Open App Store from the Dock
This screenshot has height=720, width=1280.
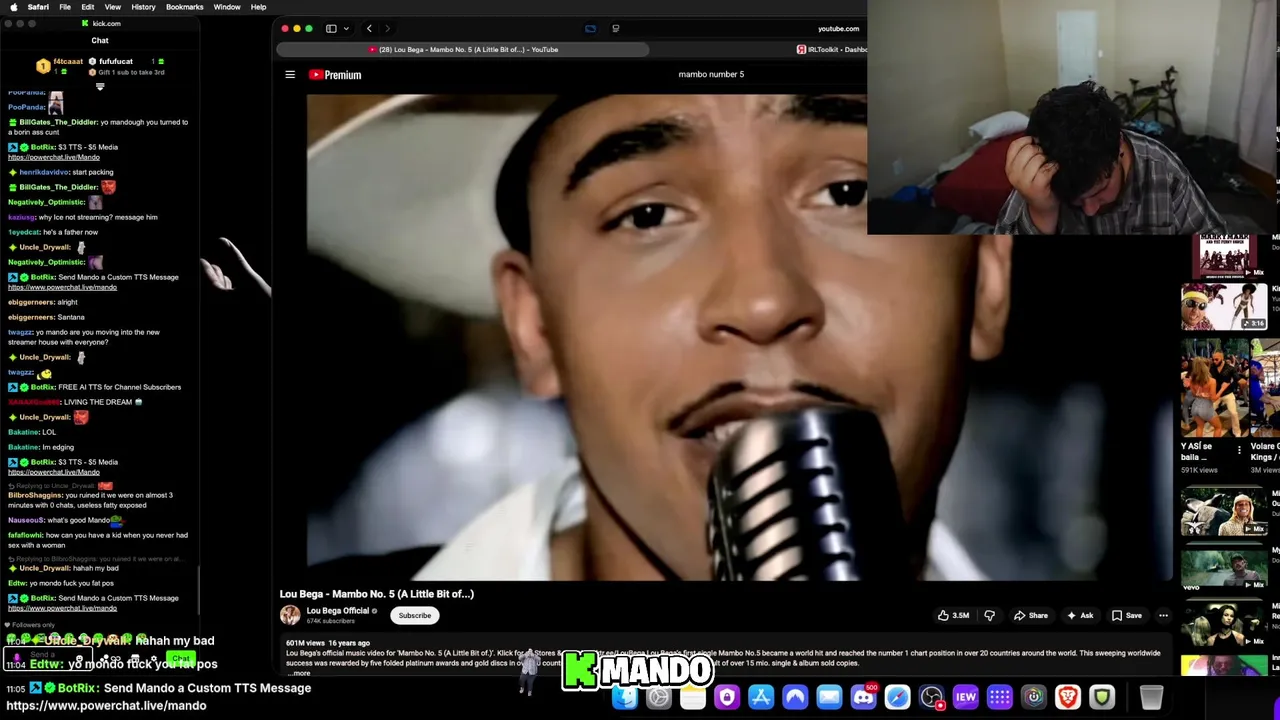(761, 697)
